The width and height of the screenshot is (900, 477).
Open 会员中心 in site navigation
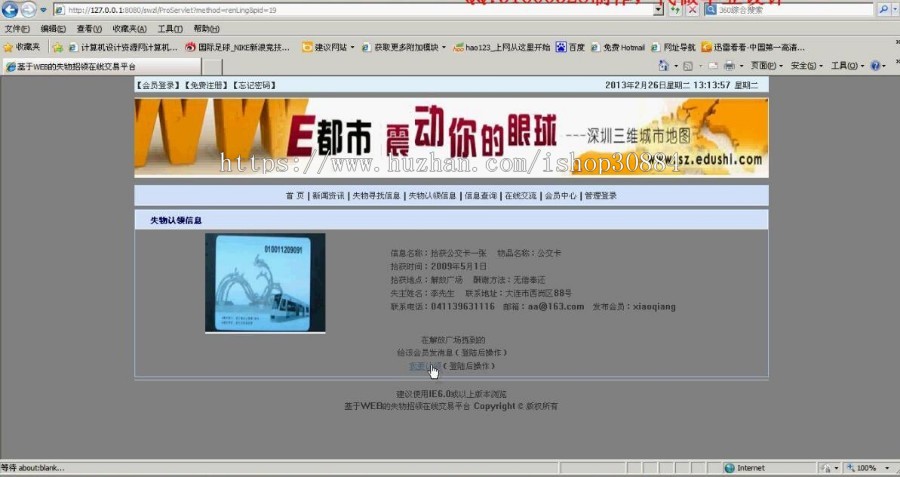click(560, 196)
